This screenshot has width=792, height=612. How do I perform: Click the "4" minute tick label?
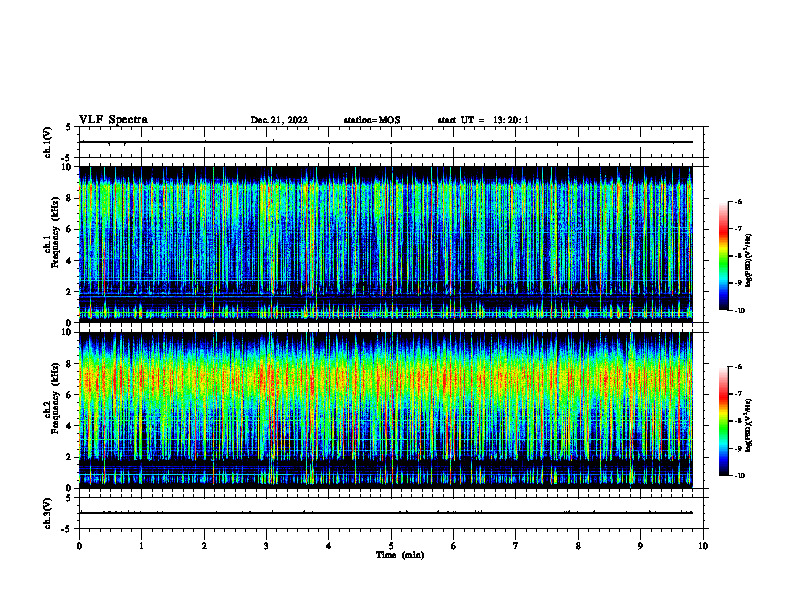coord(329,546)
